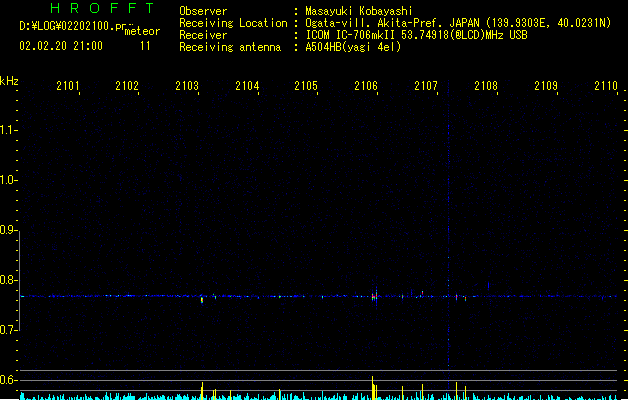The image size is (629, 400).
Task: Select the meteor count value 11
Action: (145, 46)
